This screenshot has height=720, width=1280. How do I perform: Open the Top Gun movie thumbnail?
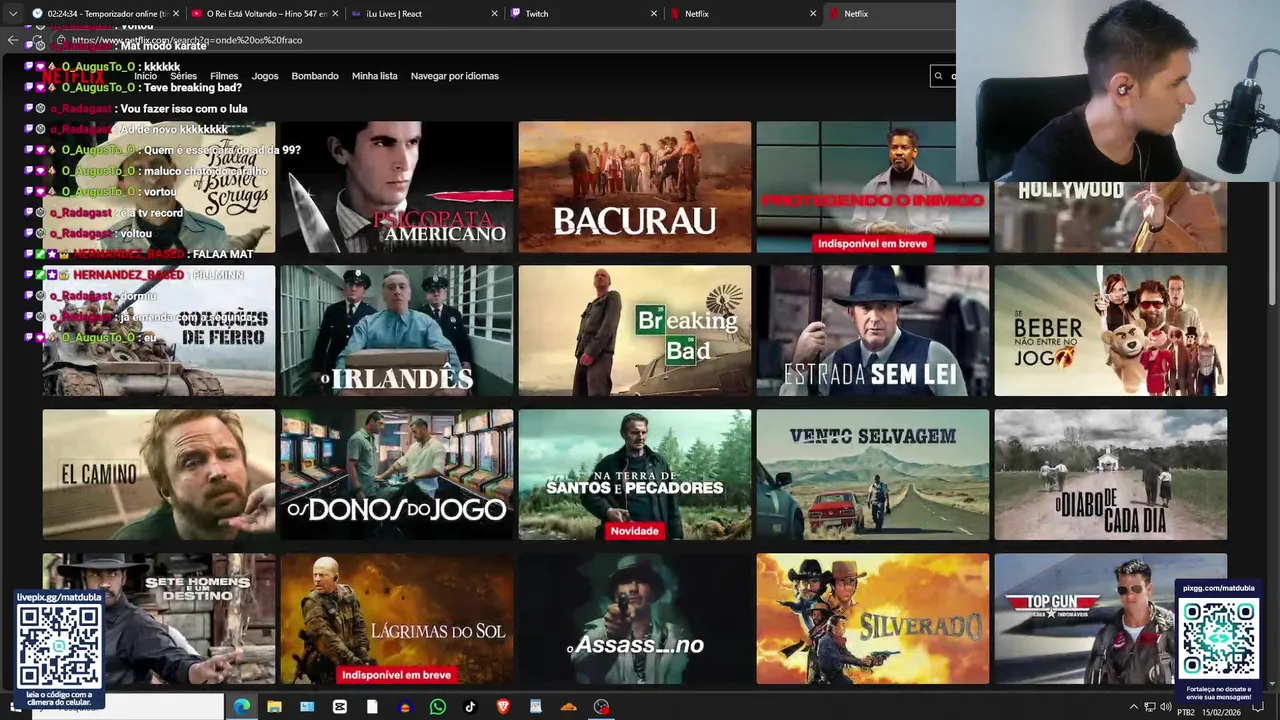1111,619
